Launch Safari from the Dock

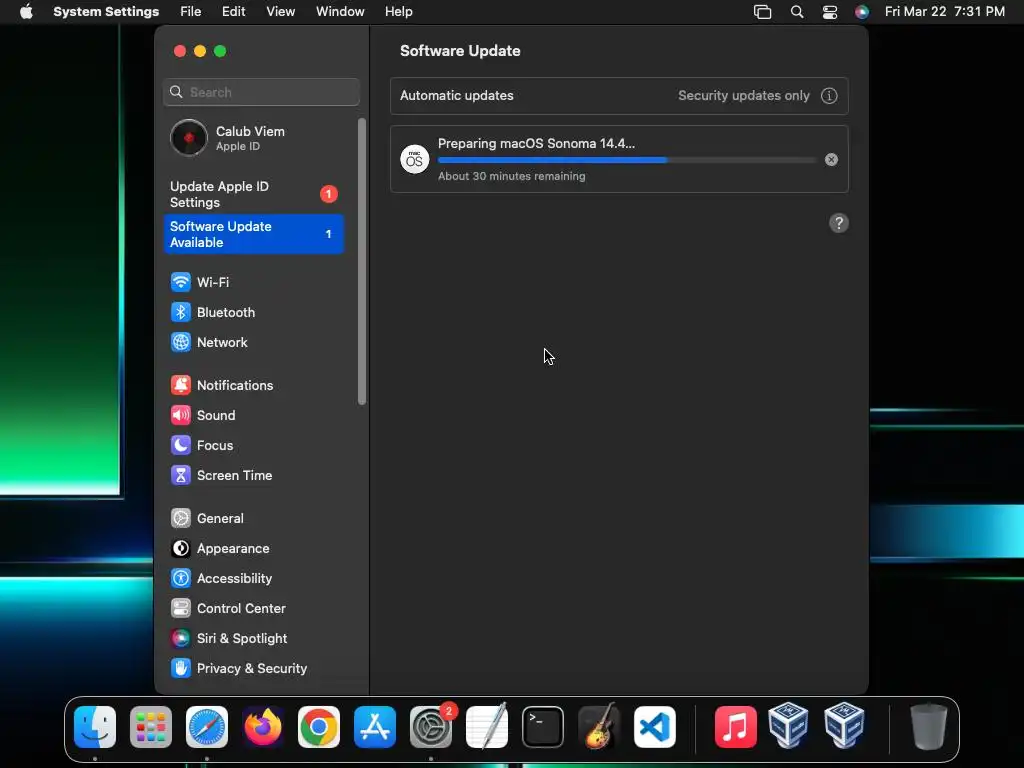(207, 727)
